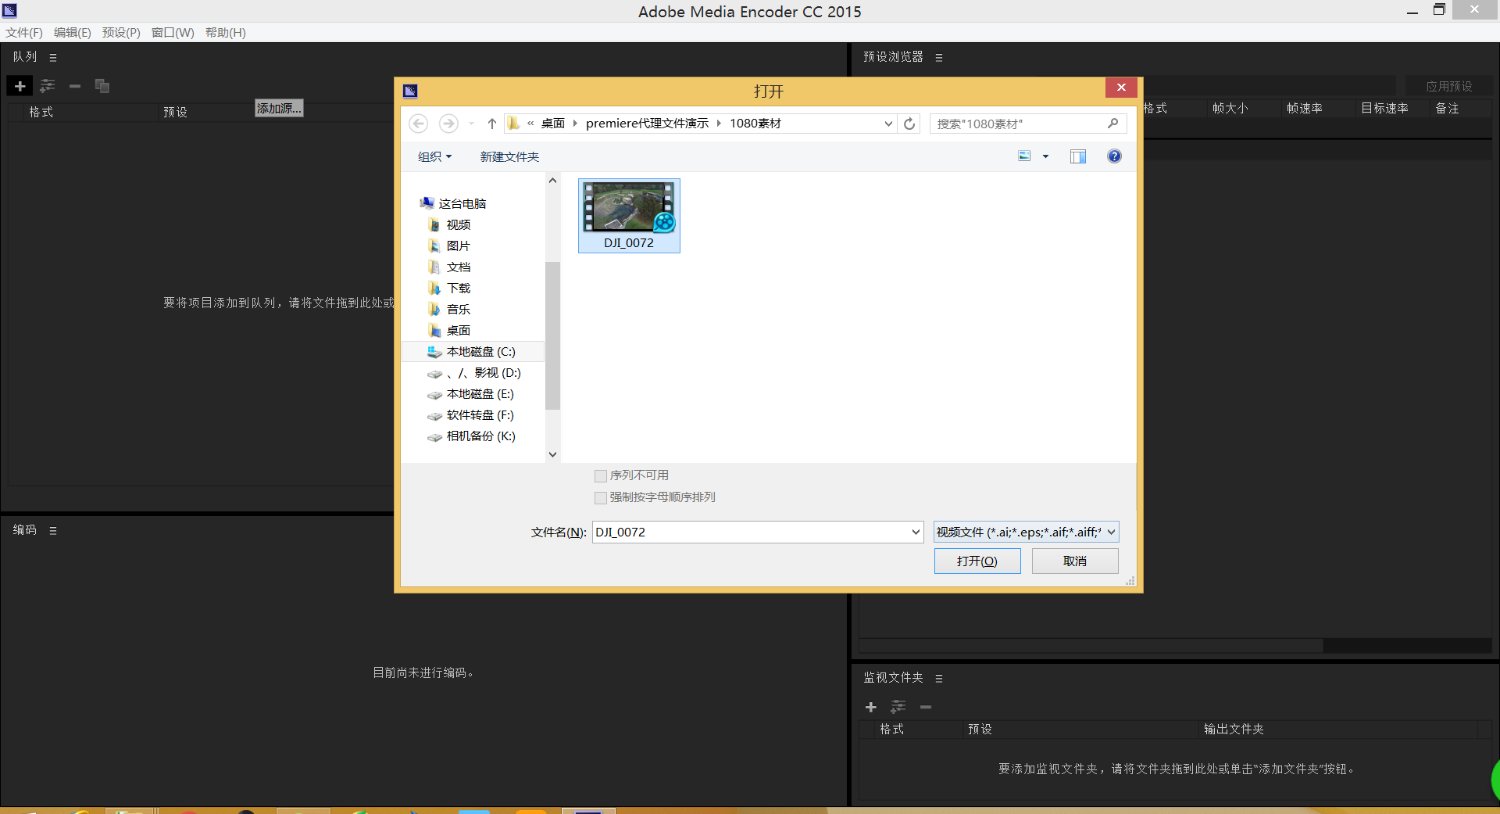The width and height of the screenshot is (1500, 814).
Task: Click the 应用预设 button
Action: 1449,86
